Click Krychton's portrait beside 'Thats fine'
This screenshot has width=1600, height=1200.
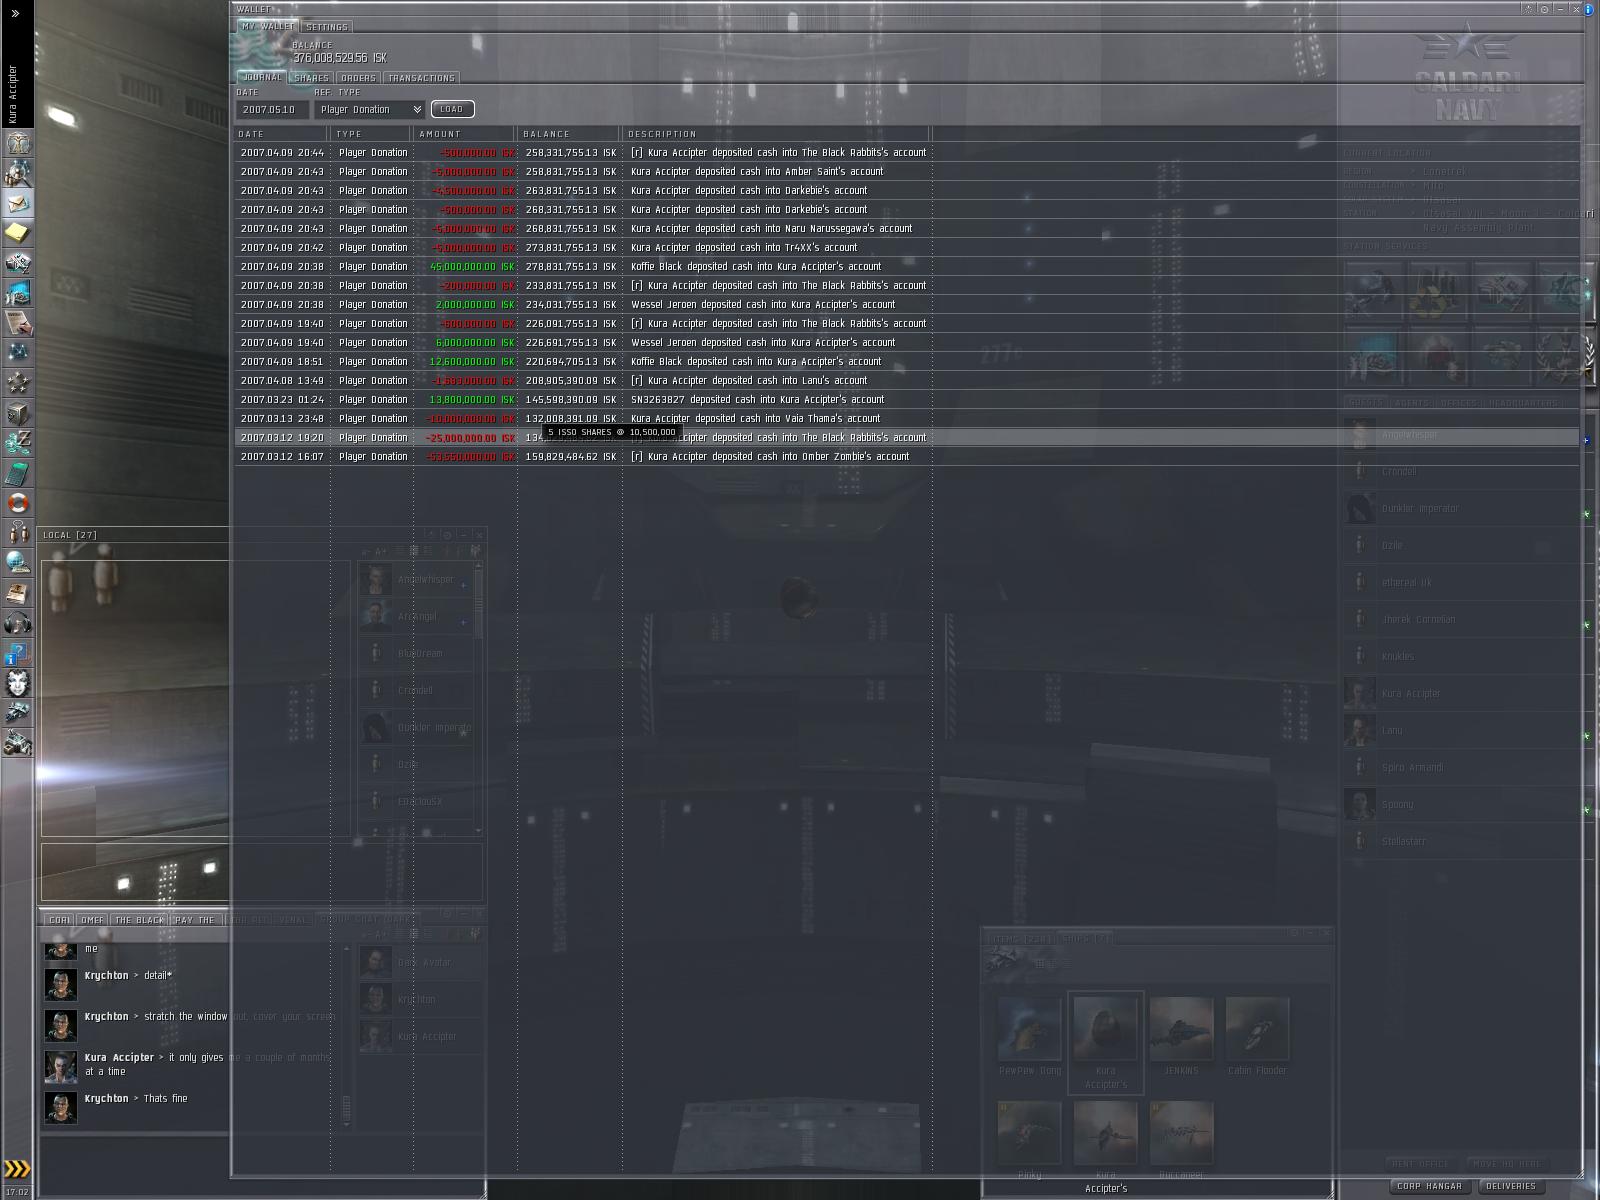pyautogui.click(x=61, y=1108)
